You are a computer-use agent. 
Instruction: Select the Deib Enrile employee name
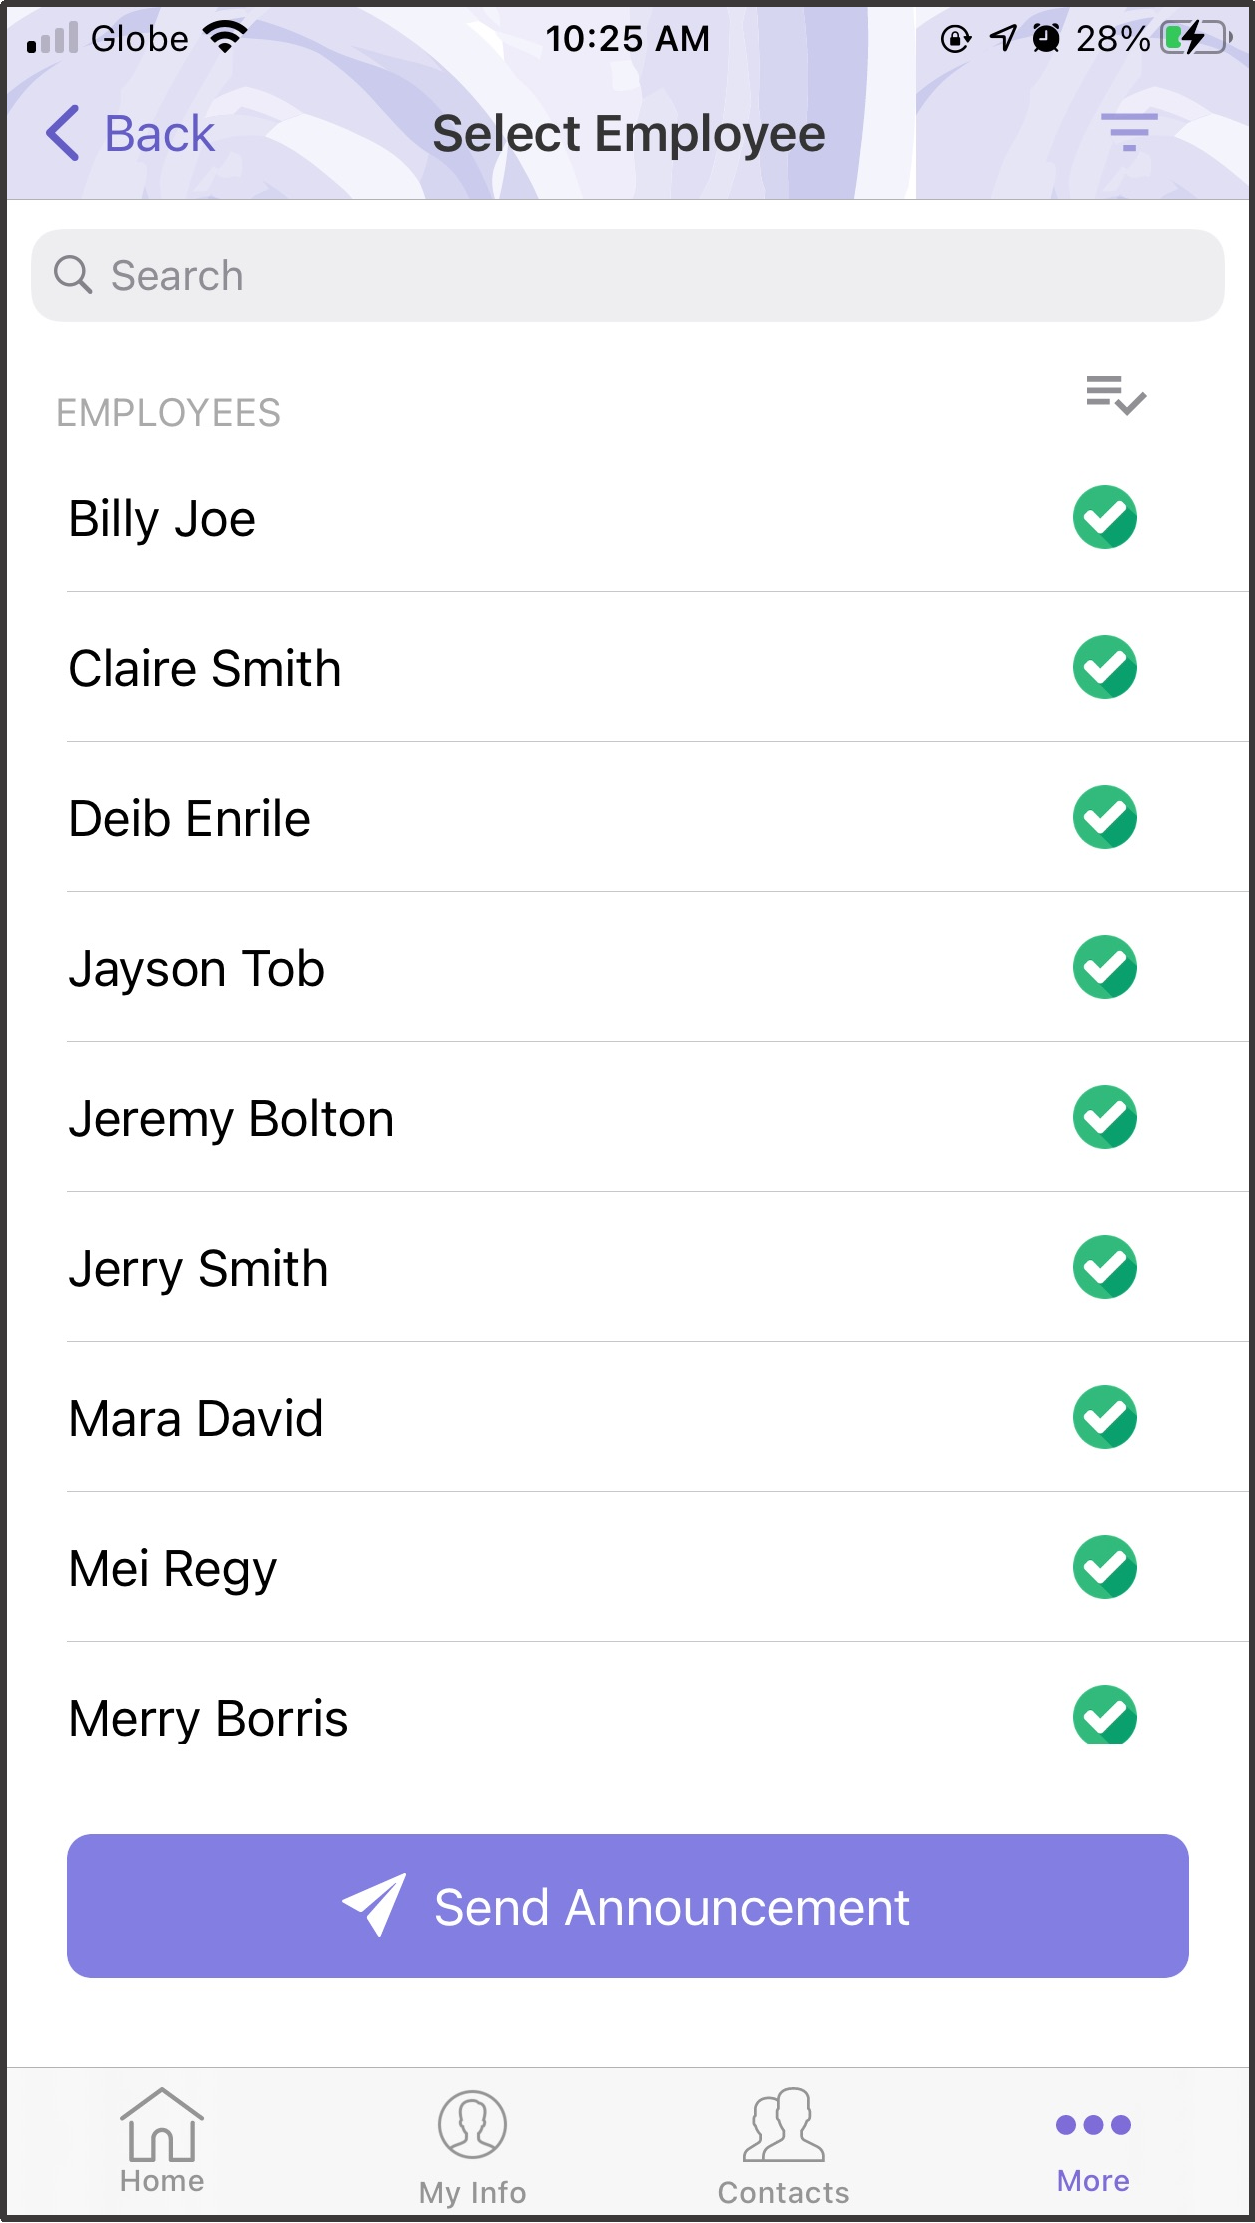tap(190, 818)
